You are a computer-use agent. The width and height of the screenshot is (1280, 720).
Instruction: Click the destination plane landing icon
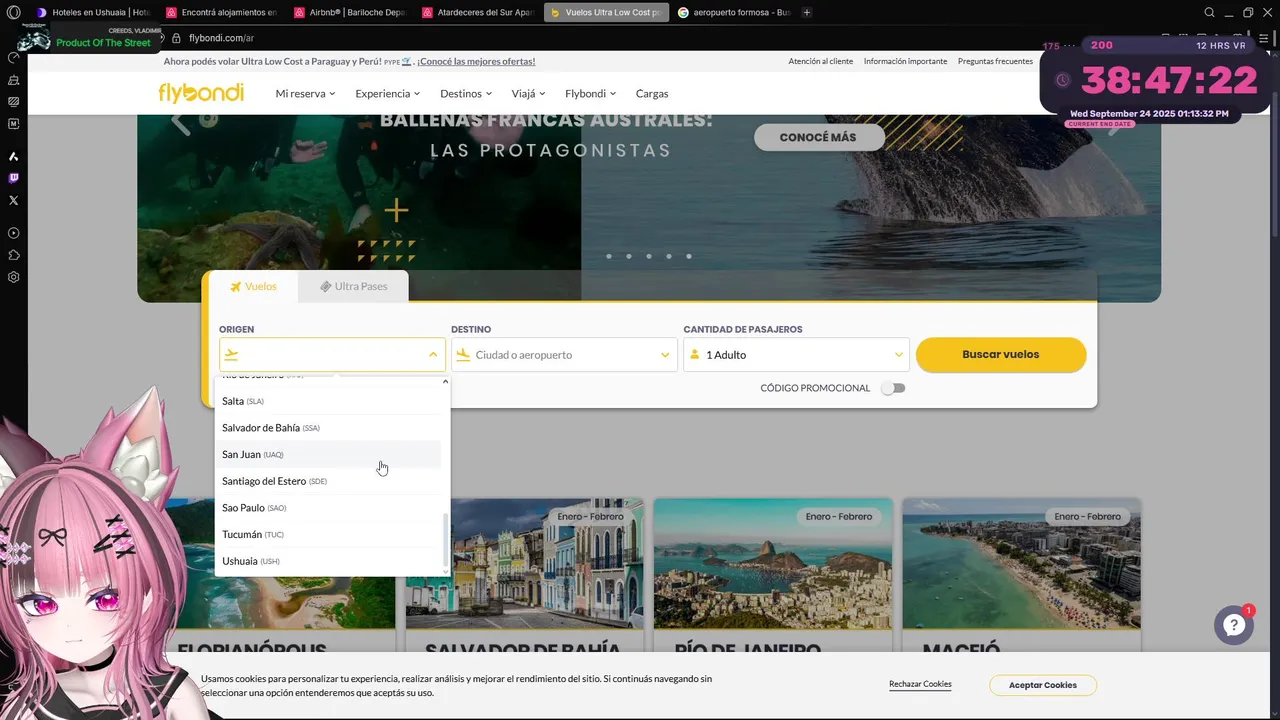[x=463, y=355]
